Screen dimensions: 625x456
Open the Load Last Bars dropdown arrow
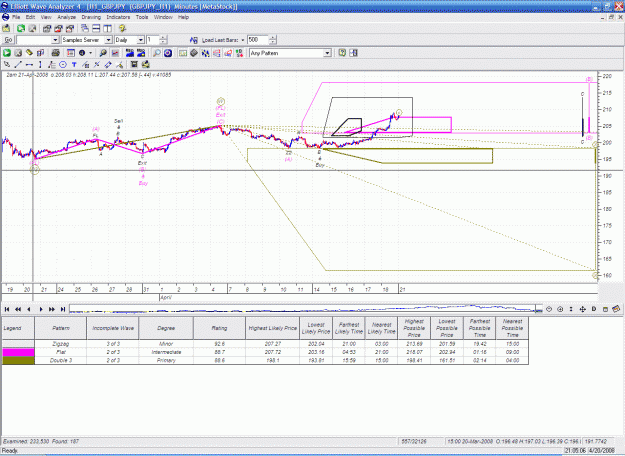(243, 40)
